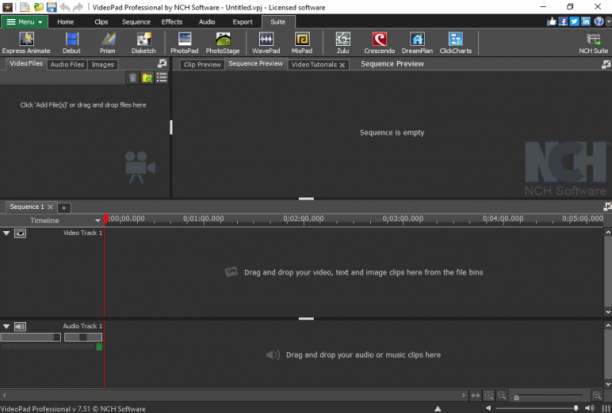Click the save project icon in title bar
The image size is (612, 413).
(x=52, y=7)
